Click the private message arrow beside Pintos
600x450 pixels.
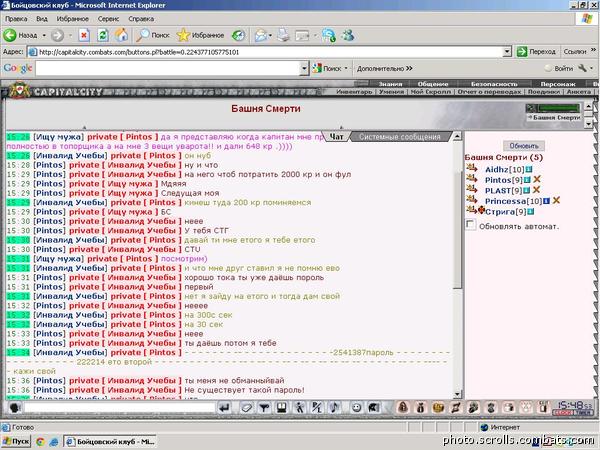click(472, 178)
